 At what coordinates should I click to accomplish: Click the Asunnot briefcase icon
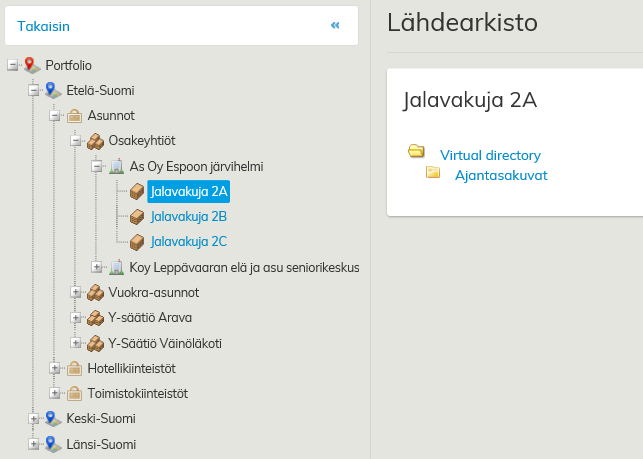click(x=75, y=116)
